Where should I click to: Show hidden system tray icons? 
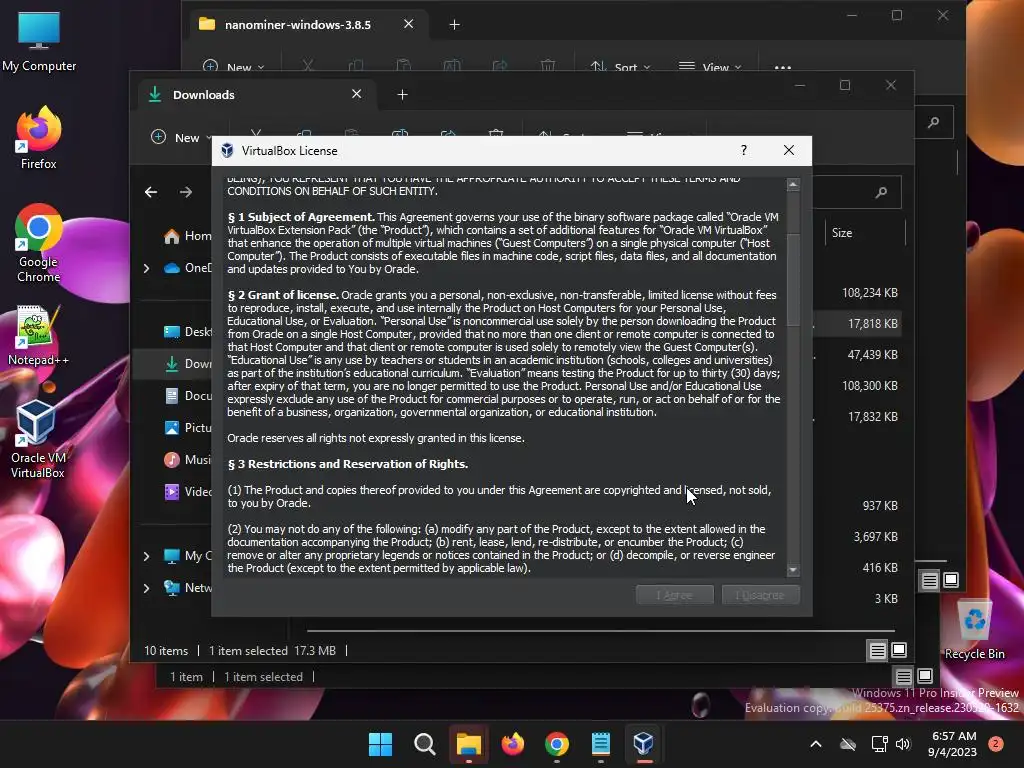(x=816, y=744)
